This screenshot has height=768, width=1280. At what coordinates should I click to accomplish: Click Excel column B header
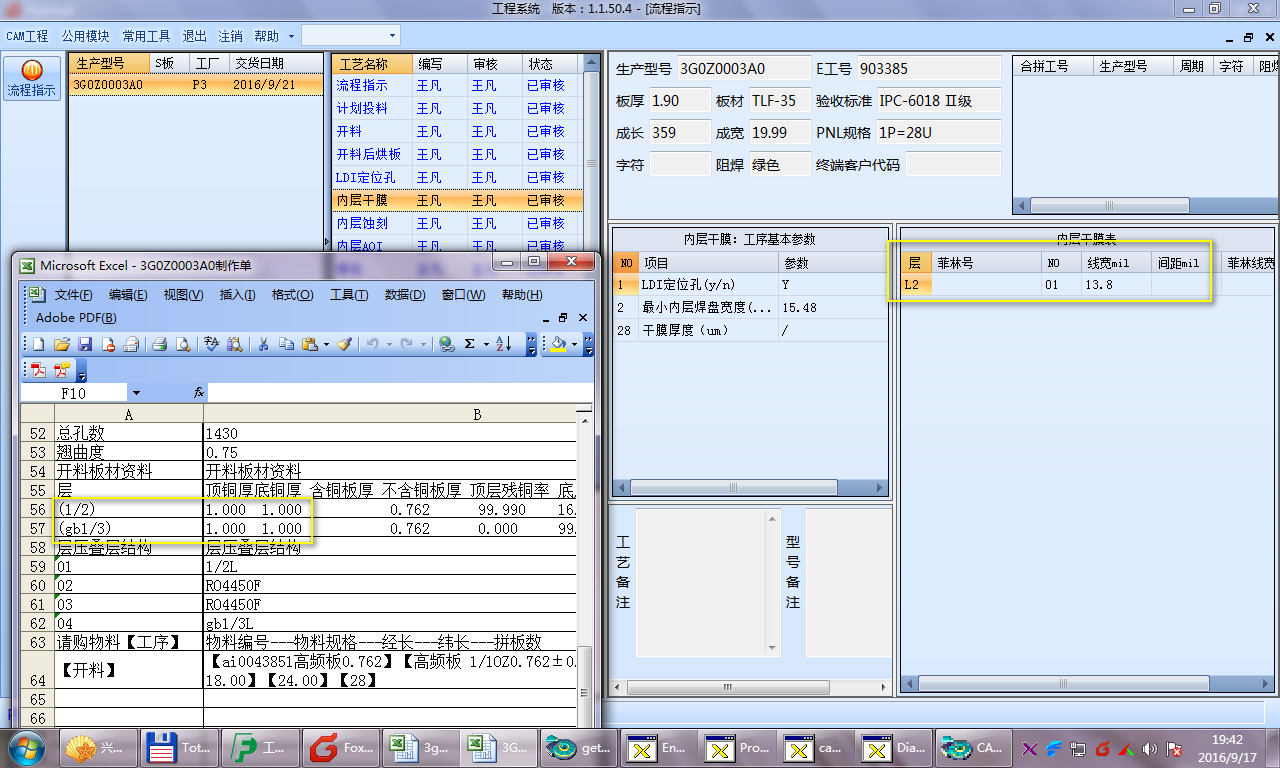coord(390,415)
